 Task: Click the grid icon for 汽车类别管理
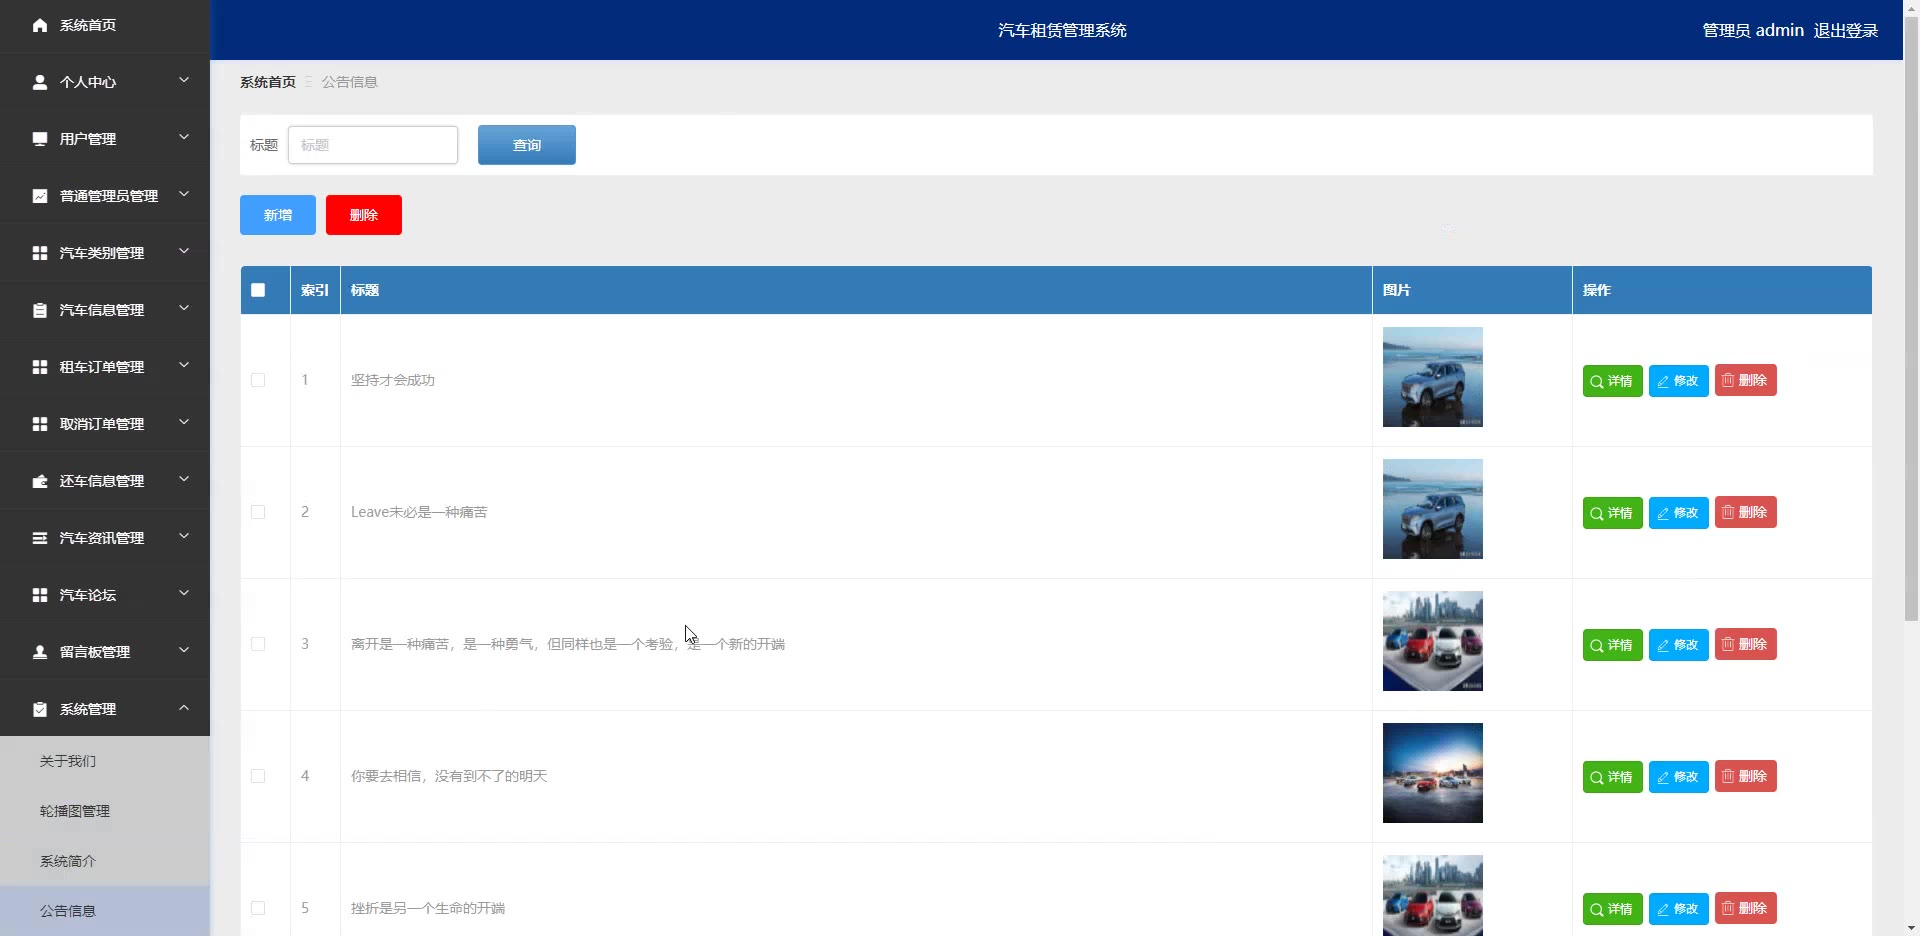[x=40, y=253]
